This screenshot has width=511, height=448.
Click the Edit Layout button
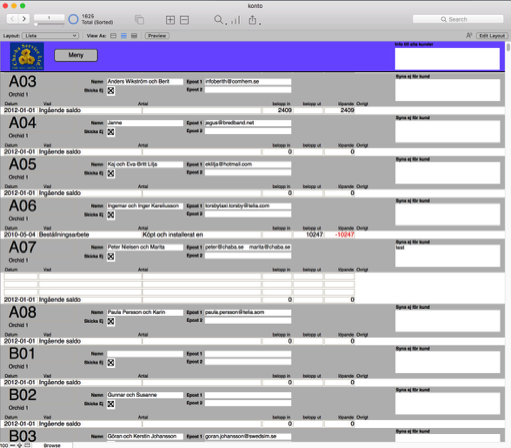click(x=492, y=36)
